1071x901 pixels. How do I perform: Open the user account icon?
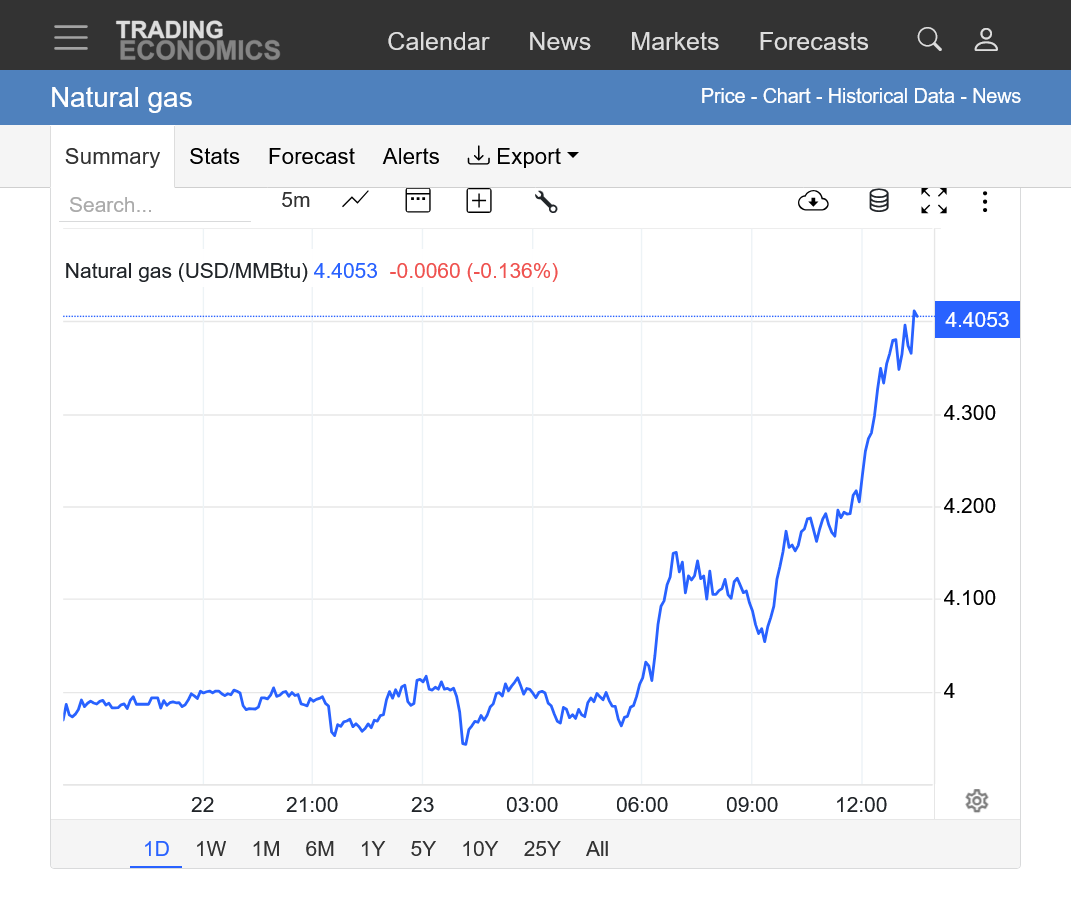coord(986,40)
